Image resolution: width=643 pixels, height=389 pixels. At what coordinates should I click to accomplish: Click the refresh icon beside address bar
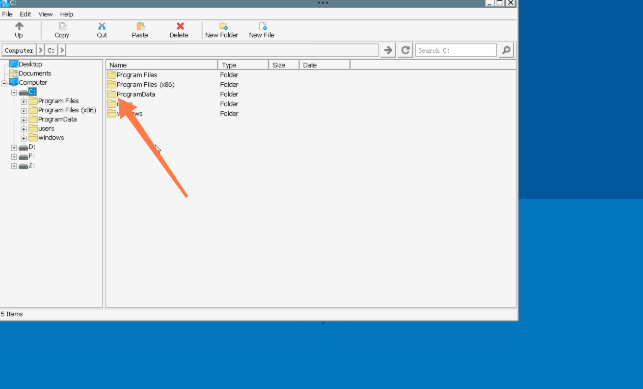coord(405,50)
